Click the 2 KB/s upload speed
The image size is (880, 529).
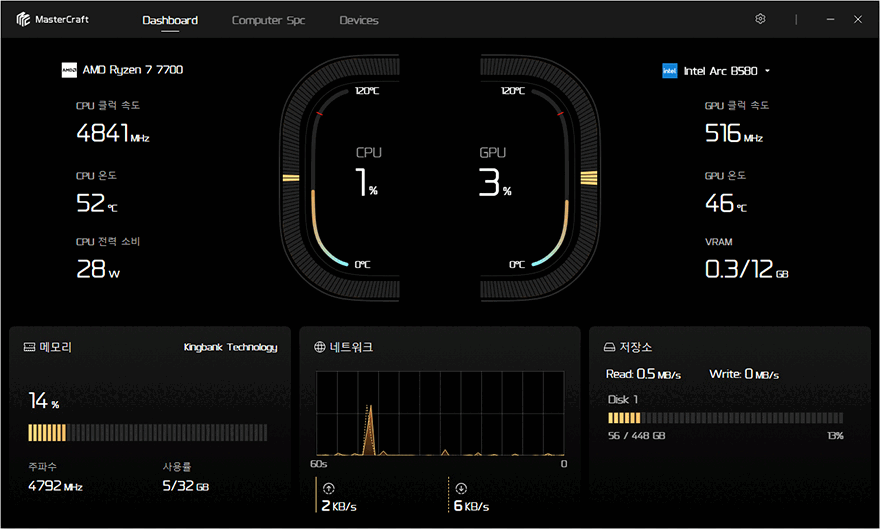(x=339, y=506)
